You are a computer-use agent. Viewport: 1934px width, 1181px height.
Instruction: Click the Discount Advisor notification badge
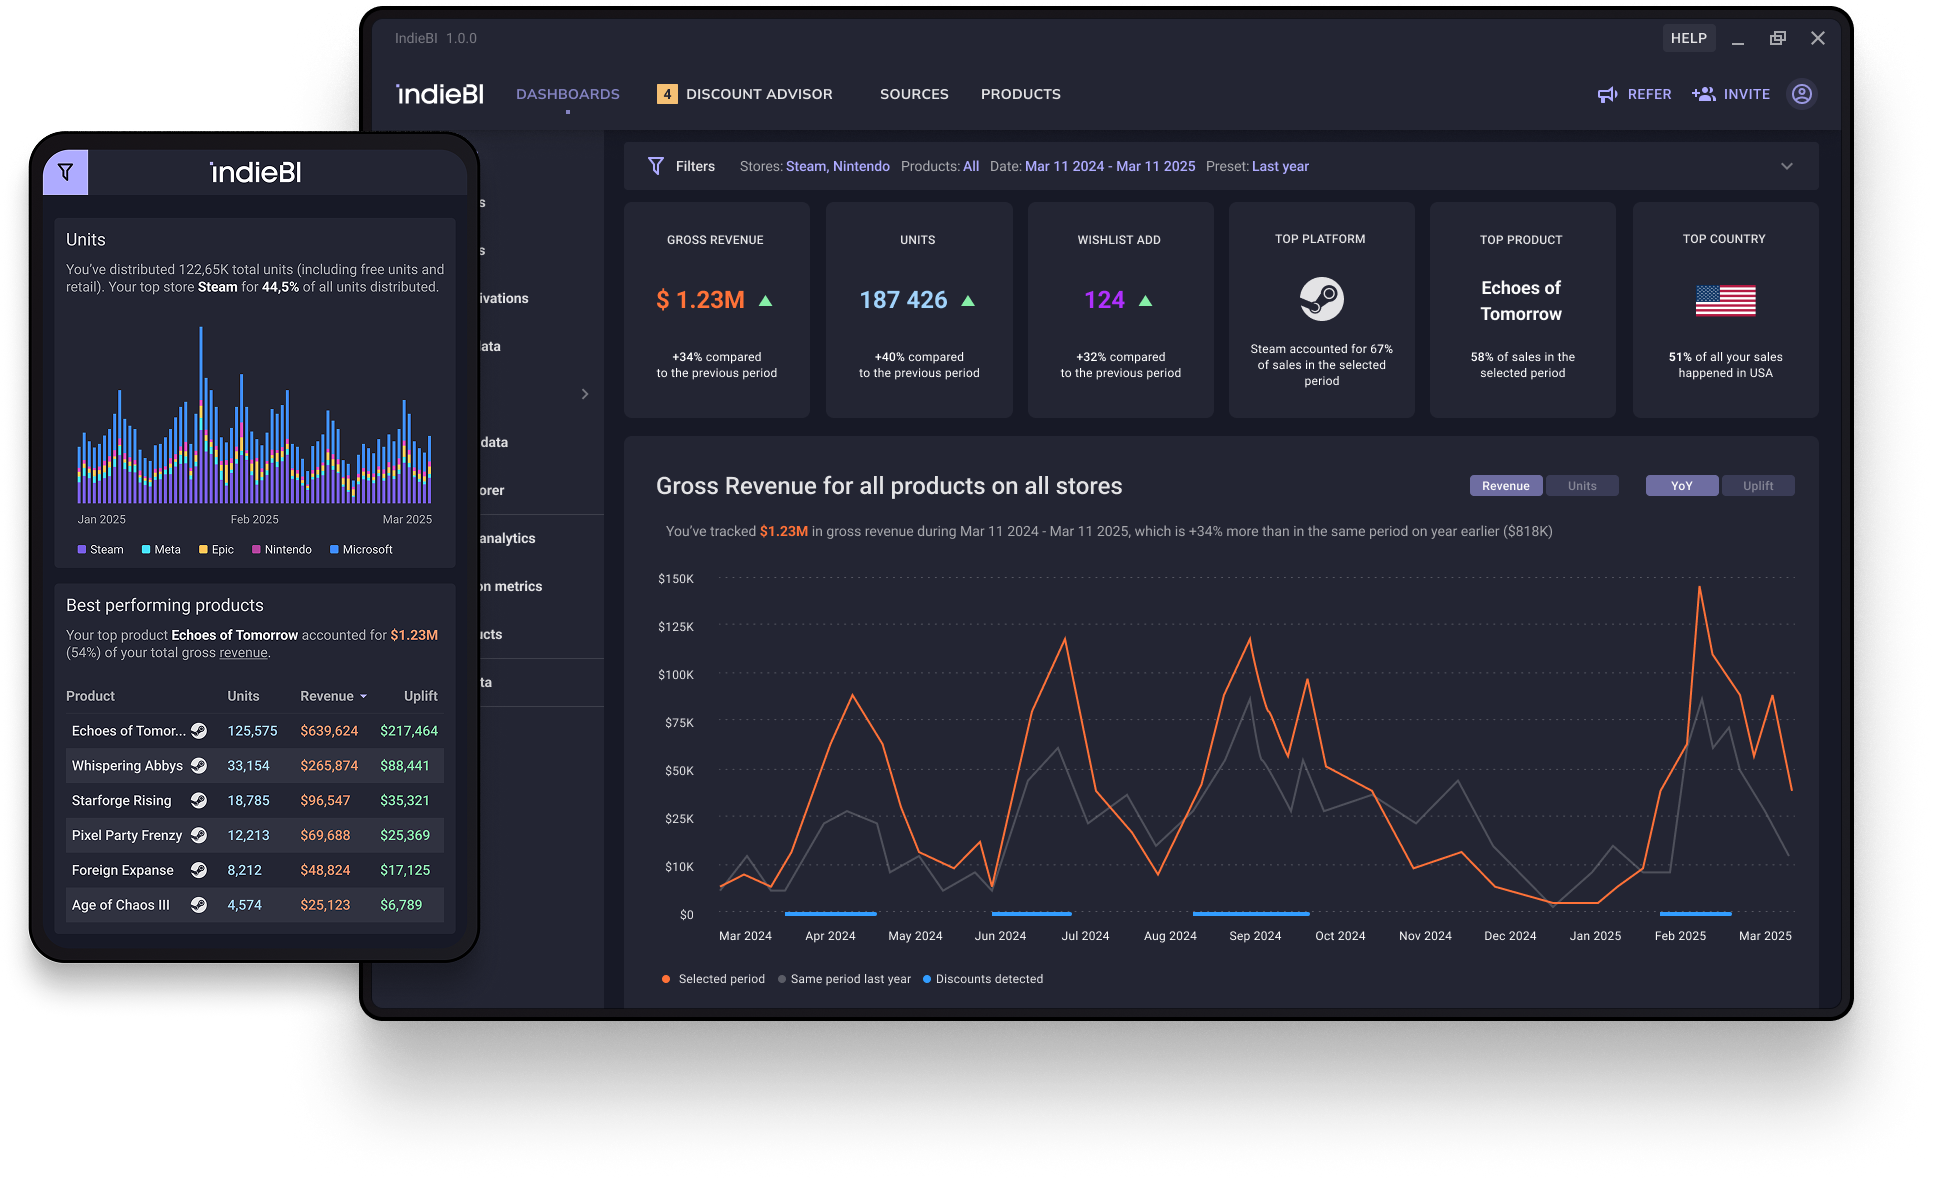click(666, 94)
